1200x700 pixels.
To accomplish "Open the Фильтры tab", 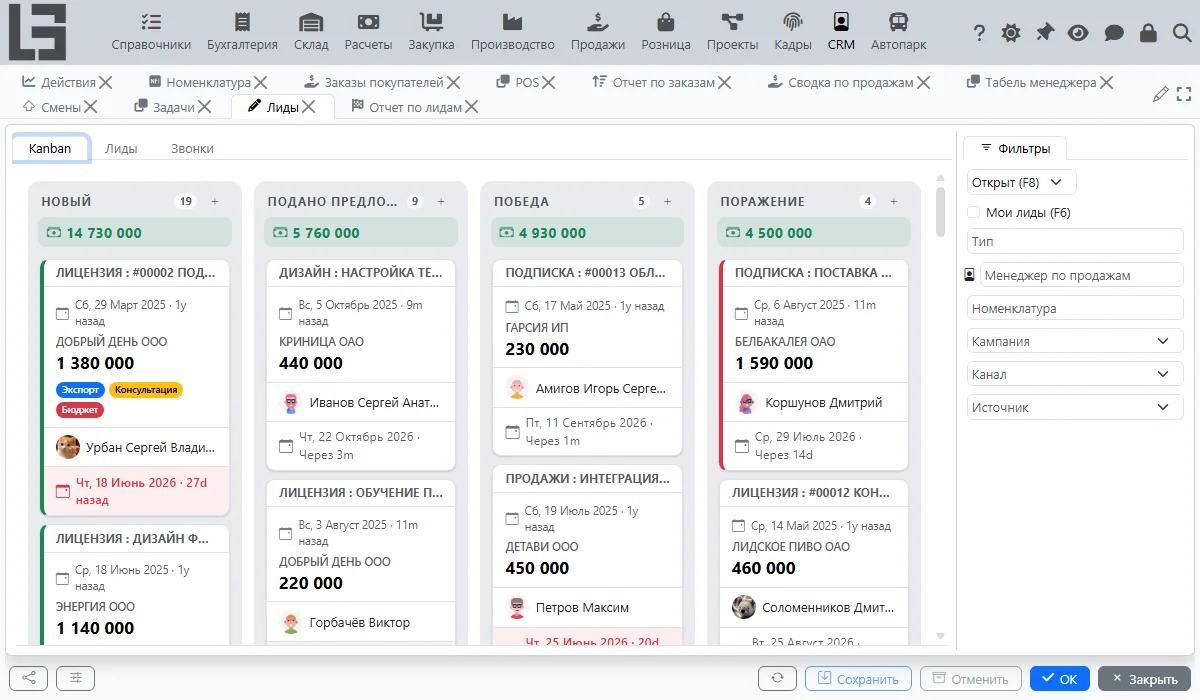I will (1015, 148).
